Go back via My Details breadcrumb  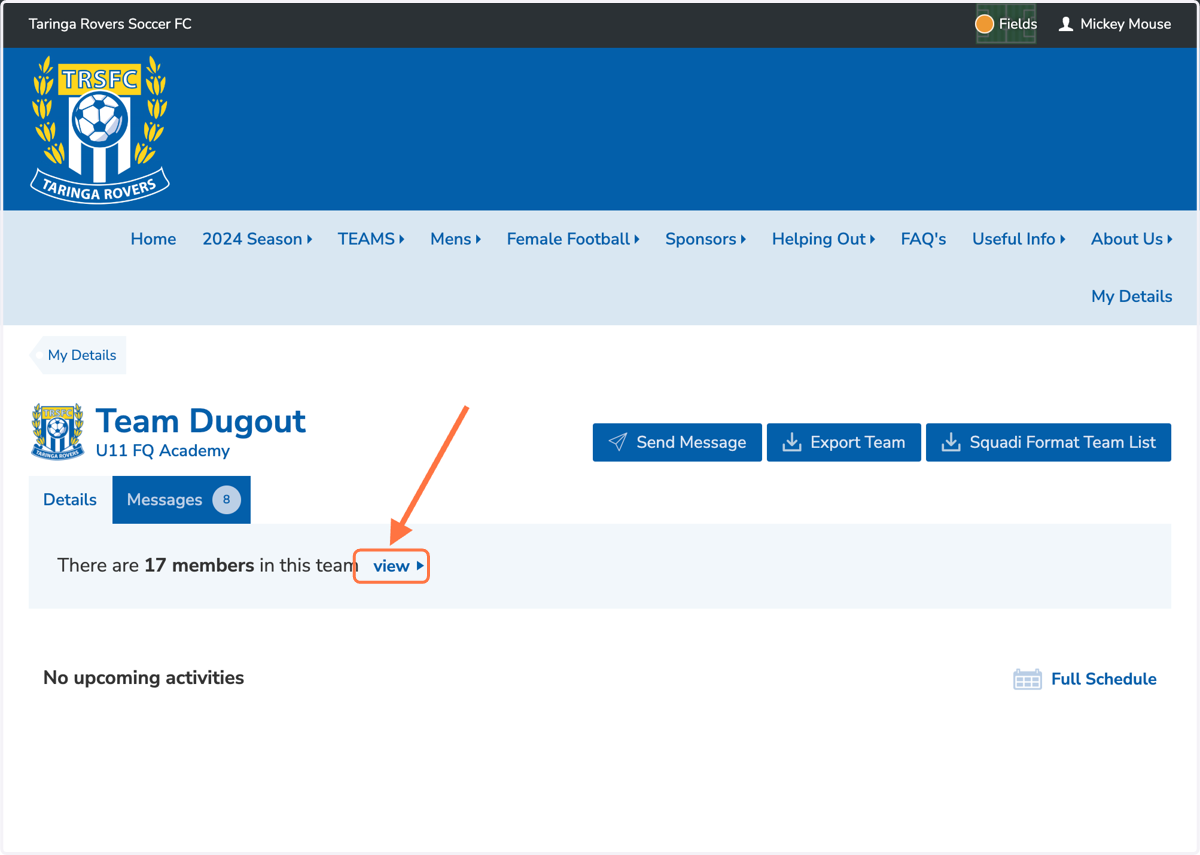(x=80, y=355)
